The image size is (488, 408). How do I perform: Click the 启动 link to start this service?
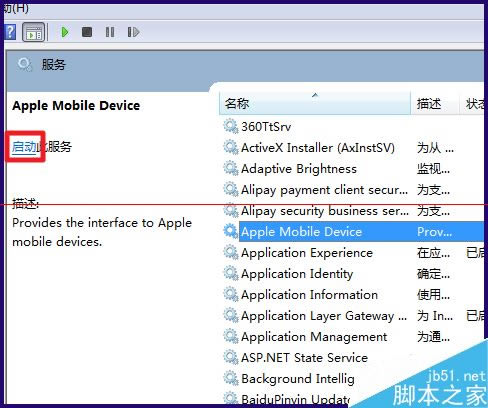pyautogui.click(x=24, y=147)
